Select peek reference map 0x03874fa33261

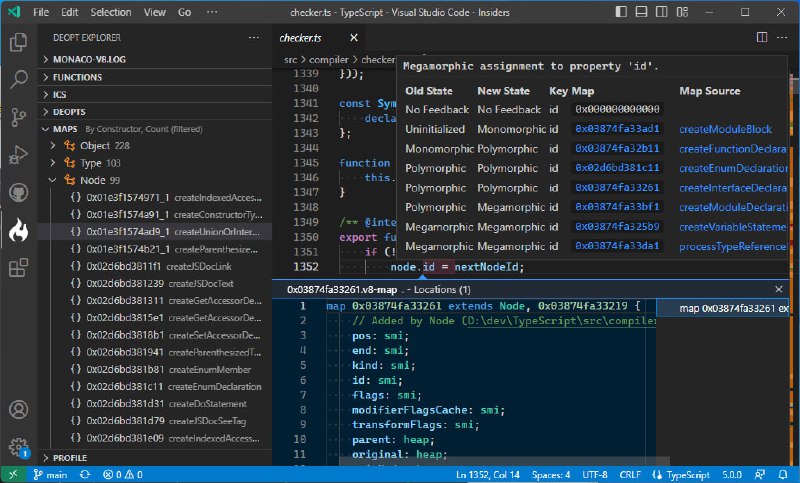click(x=722, y=308)
